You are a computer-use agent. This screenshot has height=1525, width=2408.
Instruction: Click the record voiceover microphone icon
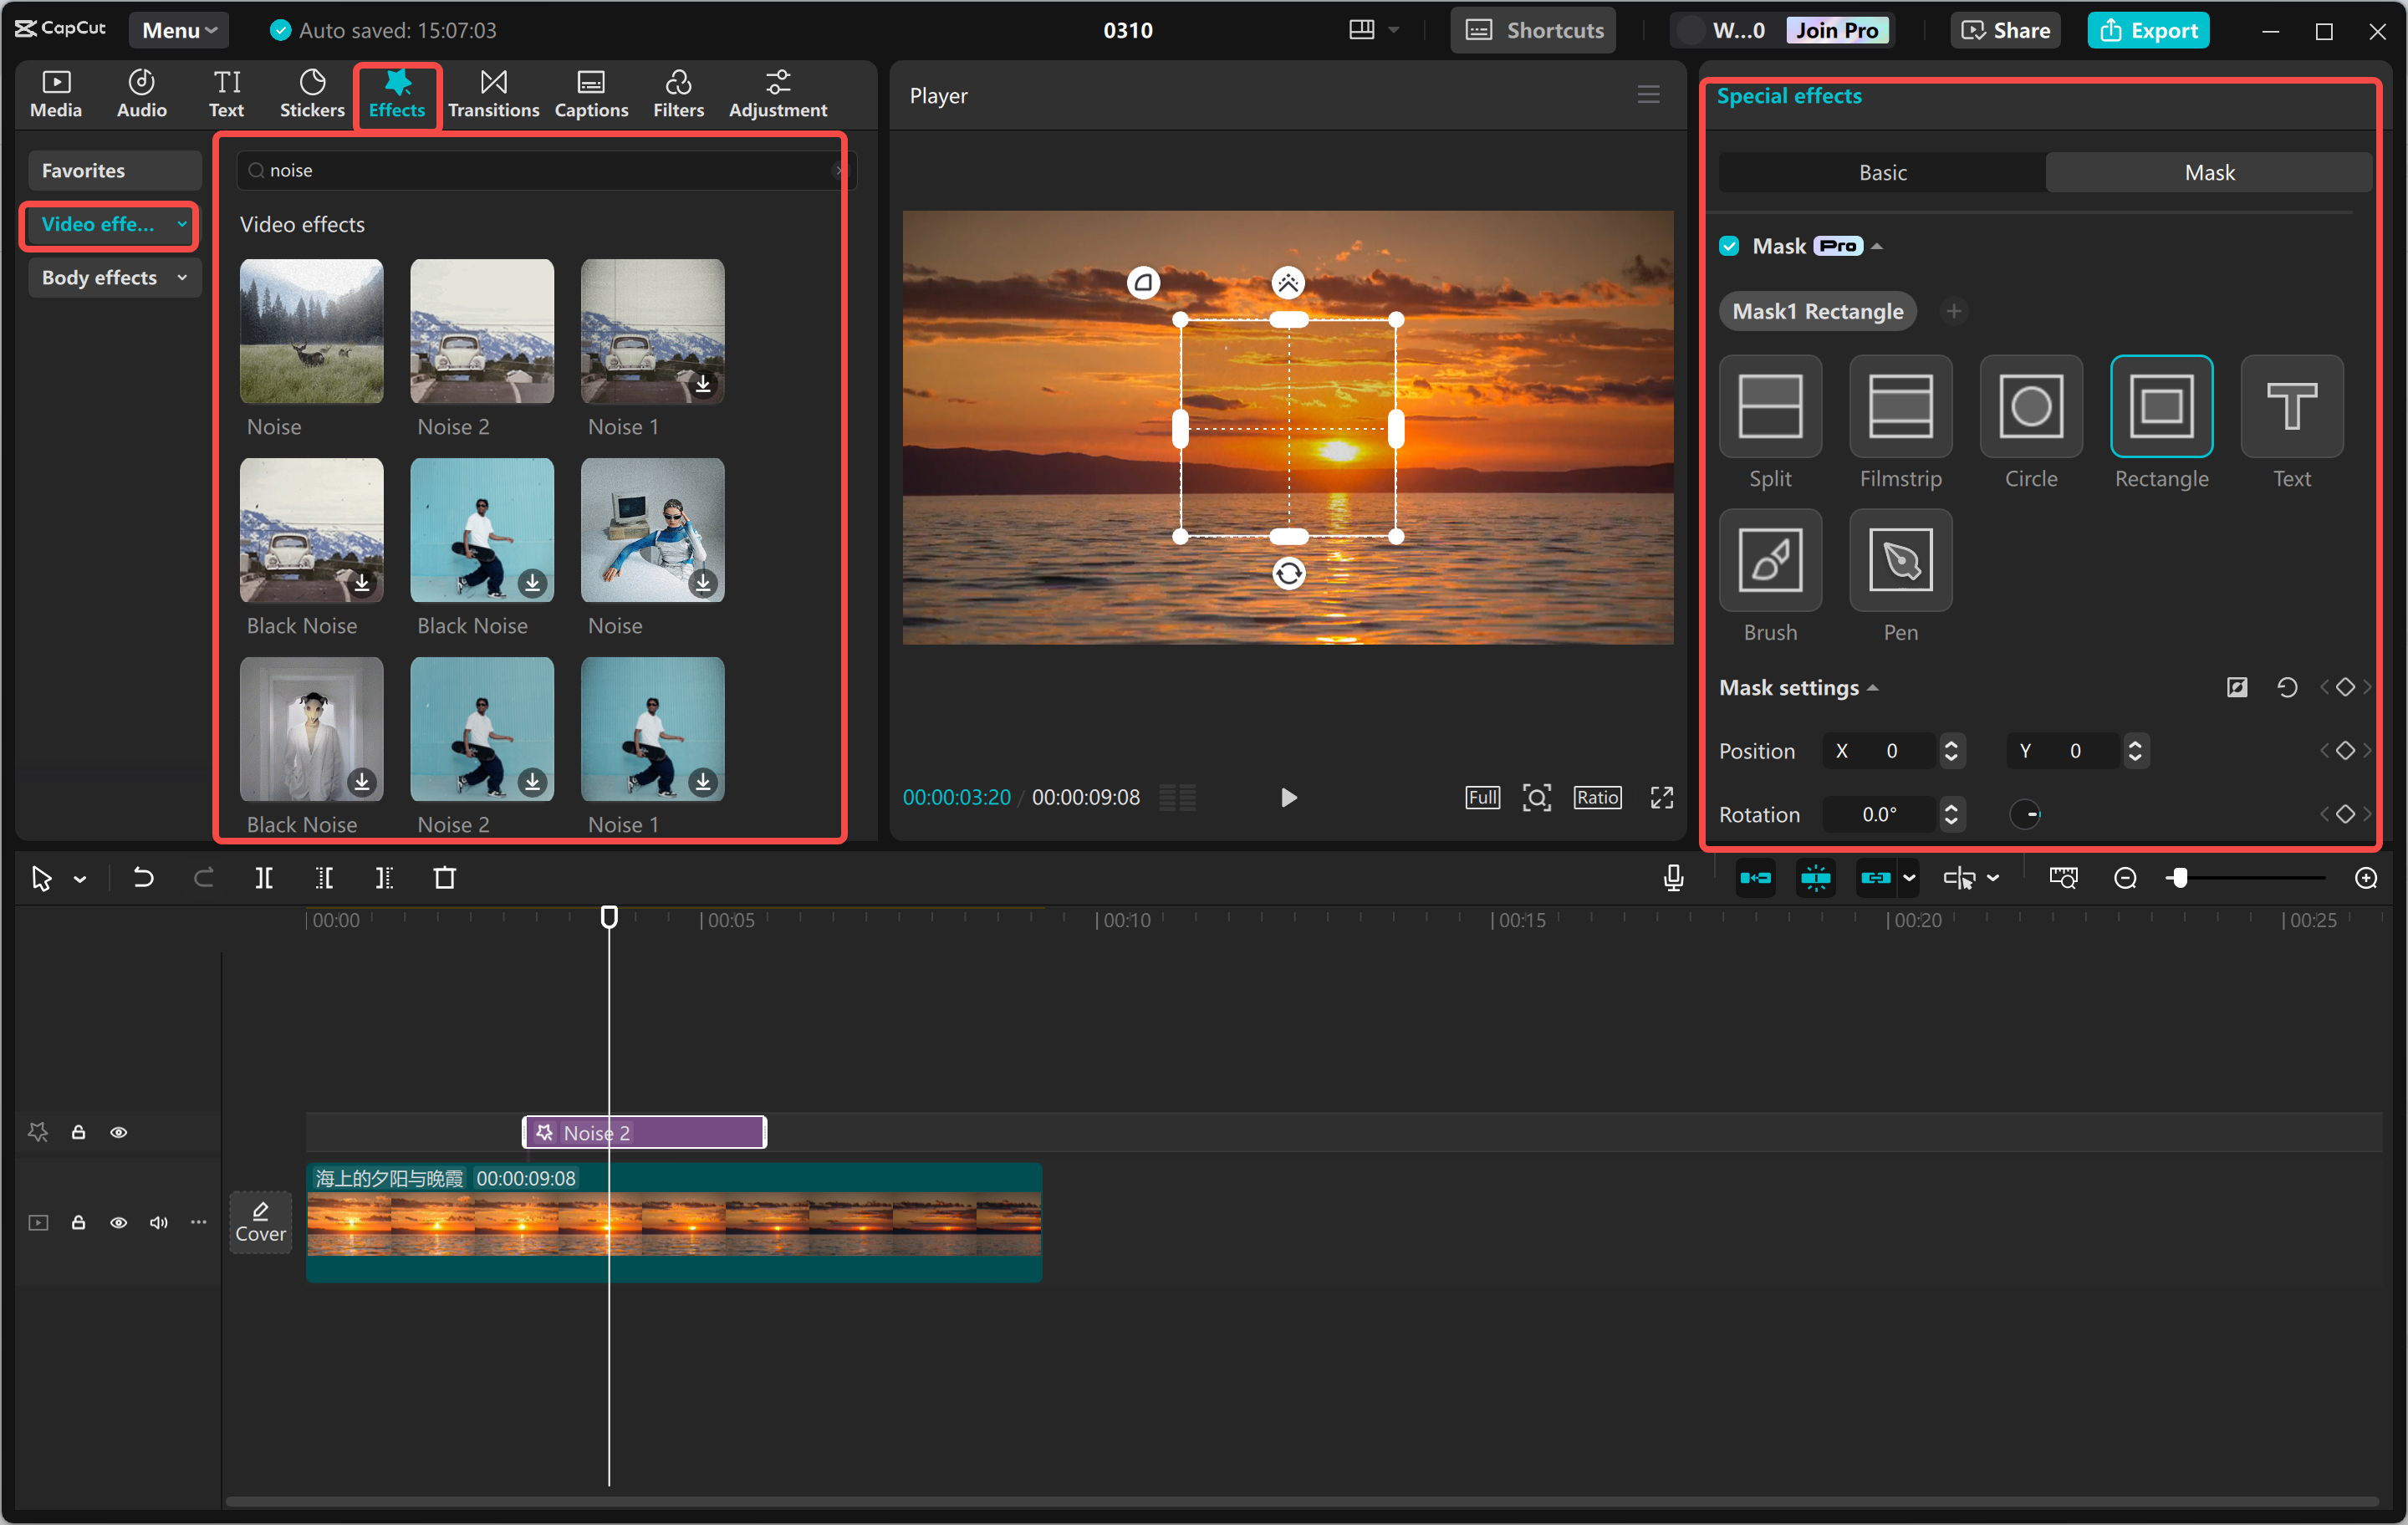(1672, 877)
